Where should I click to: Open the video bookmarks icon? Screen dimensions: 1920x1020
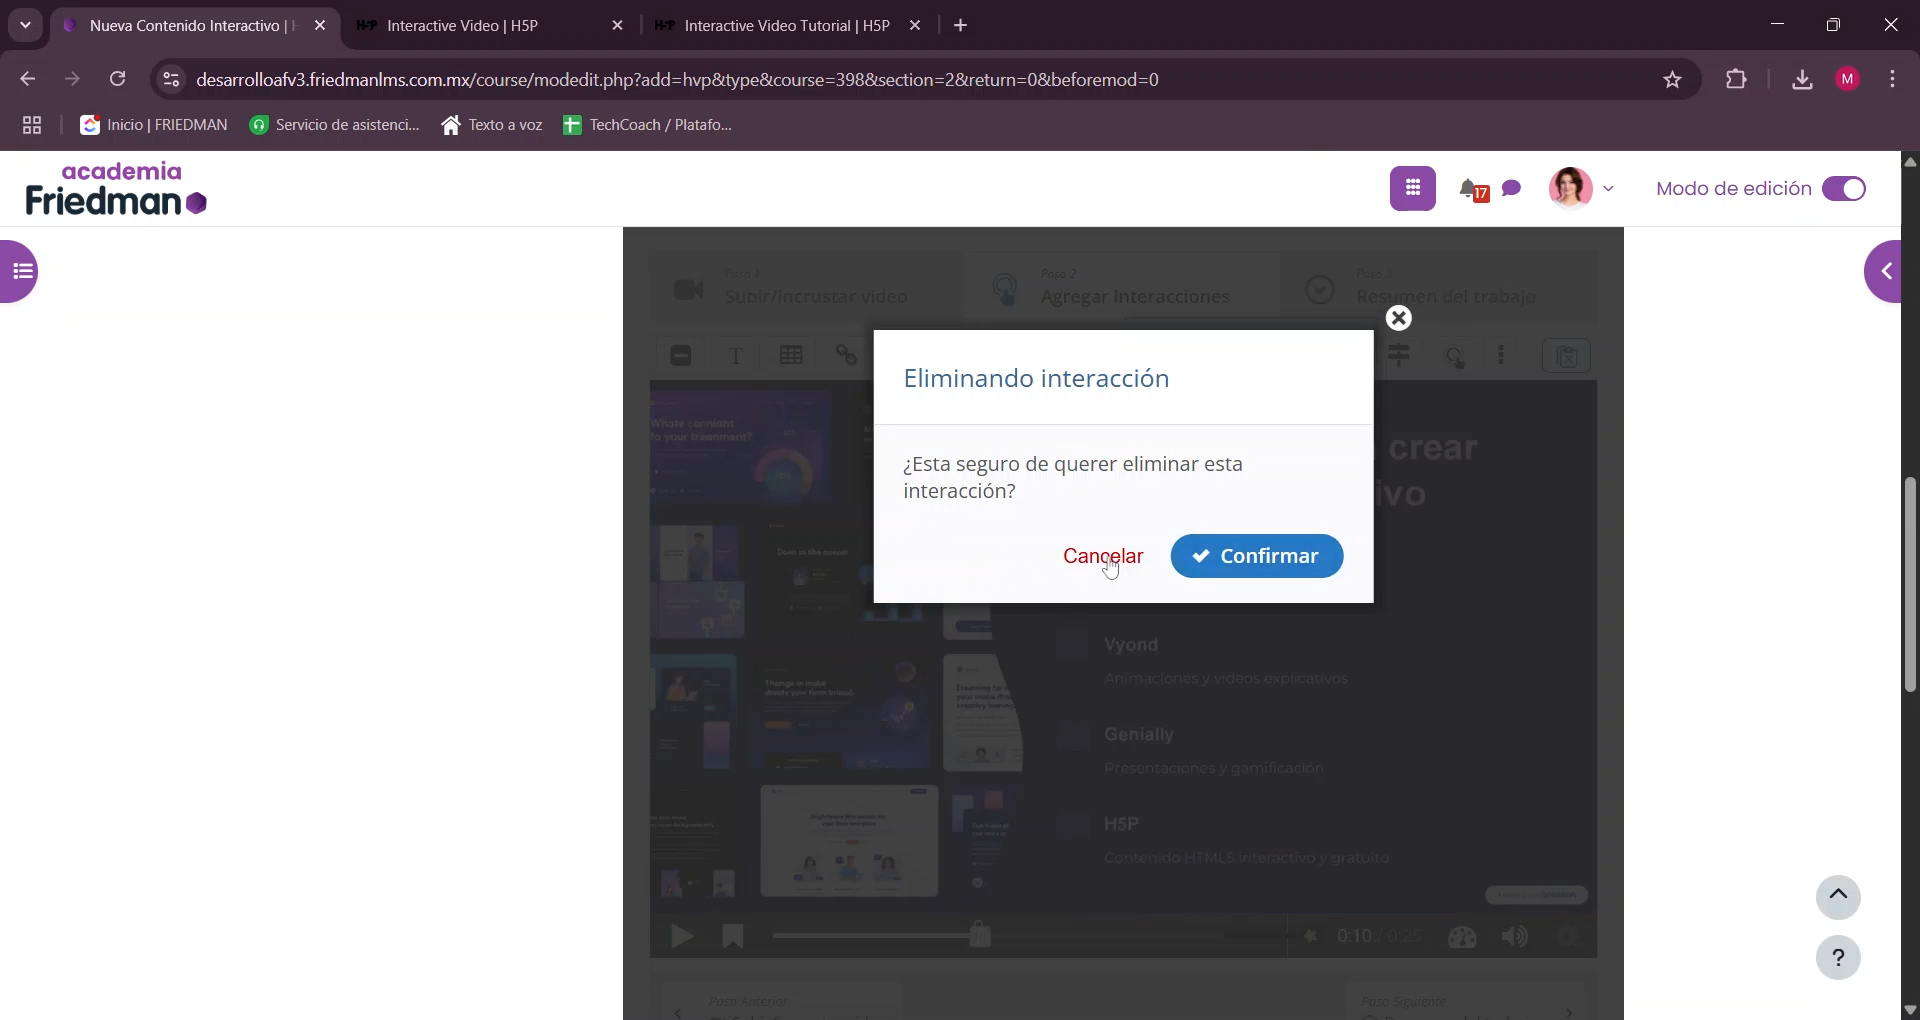[x=733, y=937]
